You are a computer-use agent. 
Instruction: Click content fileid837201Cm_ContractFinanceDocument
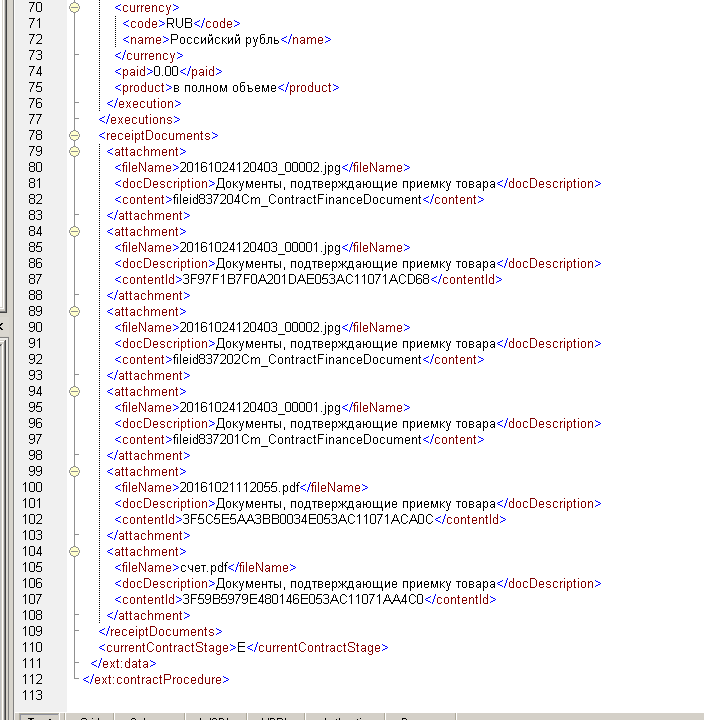tap(297, 439)
